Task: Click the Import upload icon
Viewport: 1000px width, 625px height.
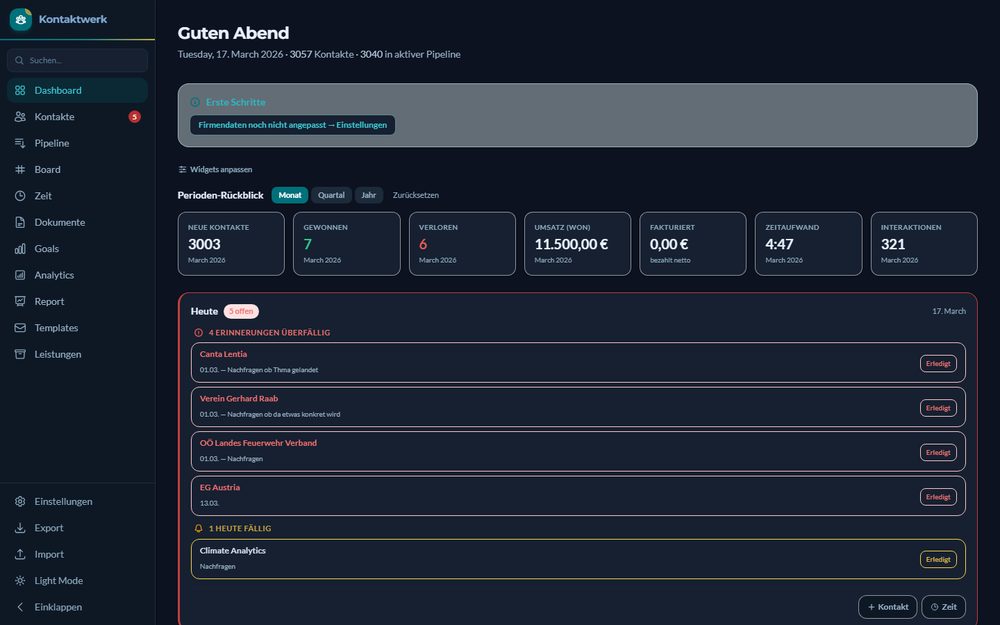Action: coord(18,554)
